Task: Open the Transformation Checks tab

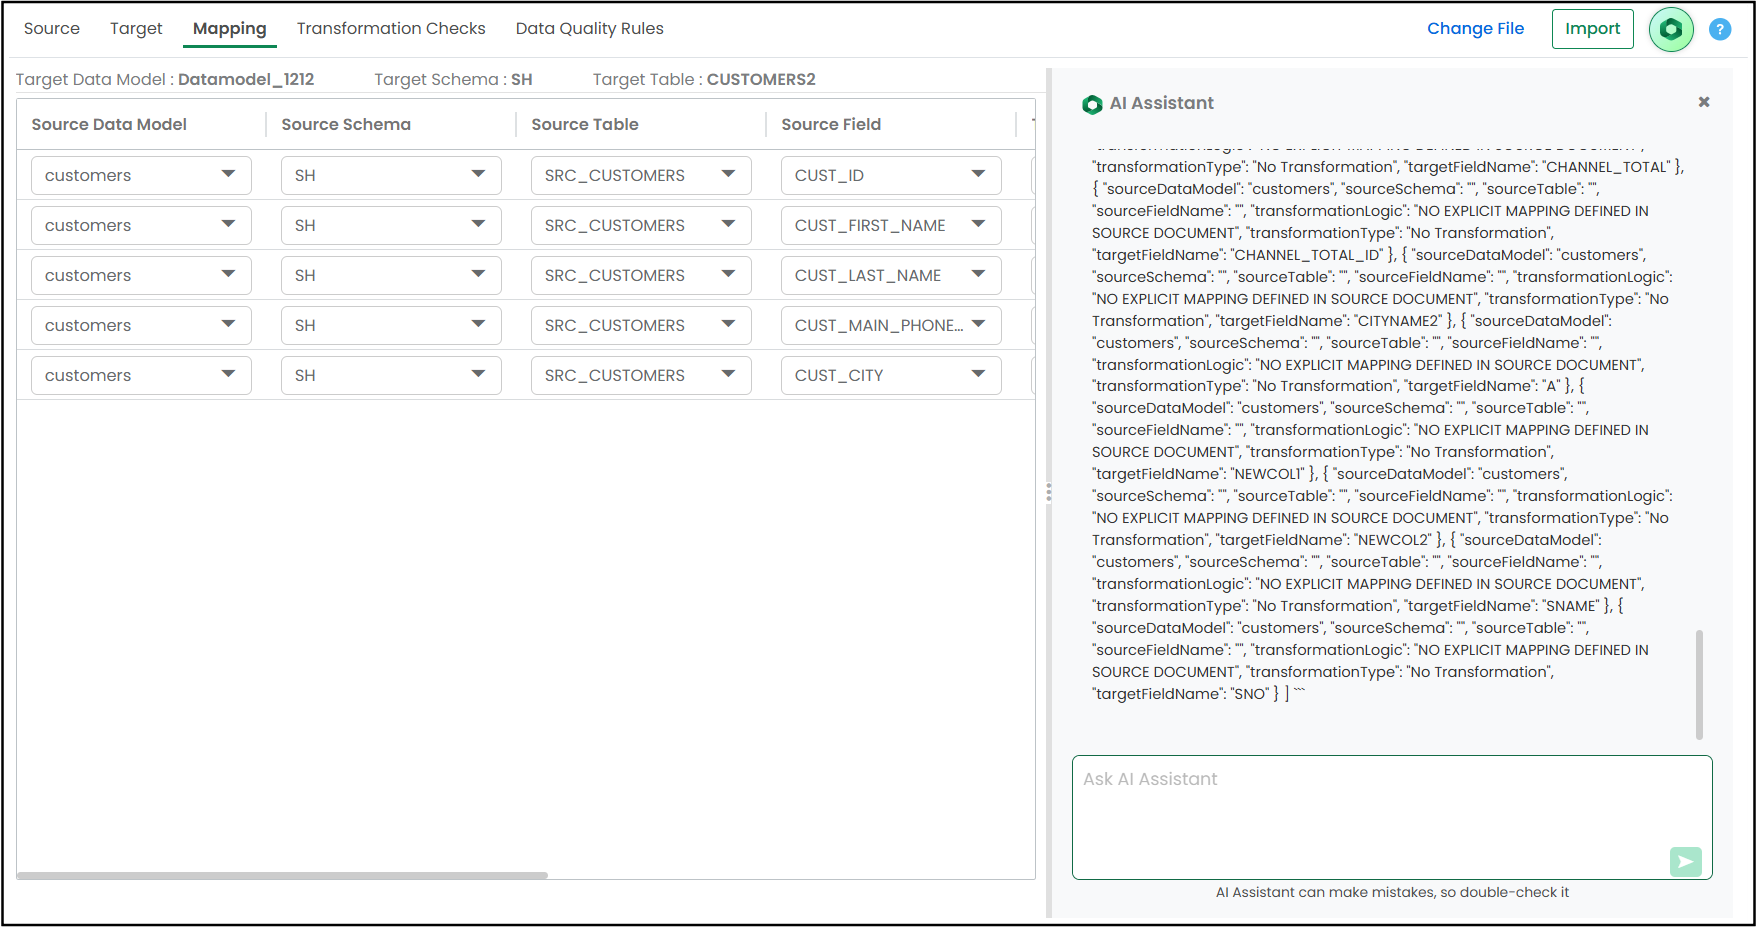Action: tap(391, 28)
